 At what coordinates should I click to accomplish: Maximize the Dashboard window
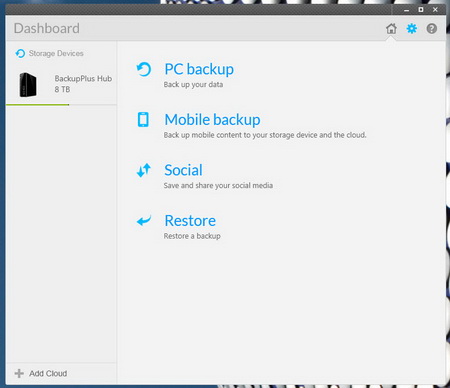tap(421, 10)
